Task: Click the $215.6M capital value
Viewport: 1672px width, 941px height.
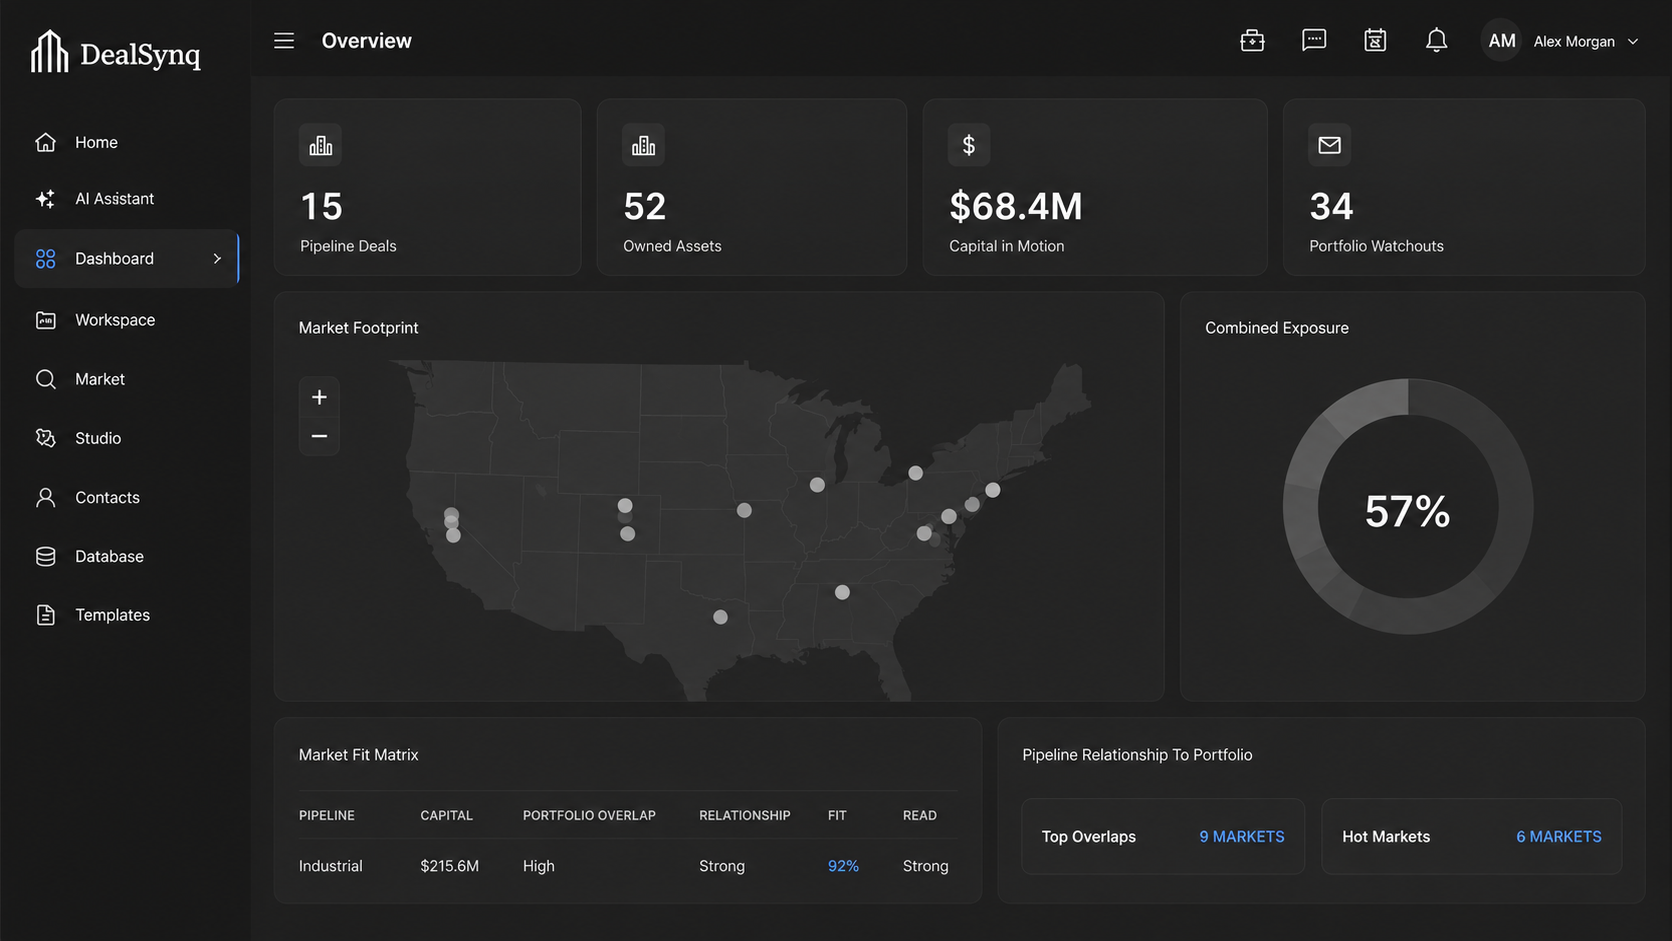Action: [449, 866]
